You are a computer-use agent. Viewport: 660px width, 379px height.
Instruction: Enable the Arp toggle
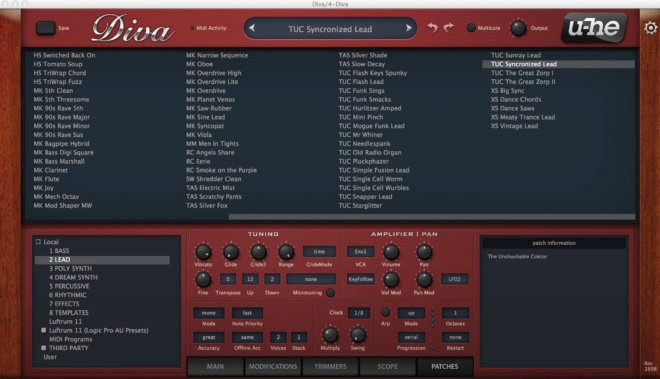[385, 312]
